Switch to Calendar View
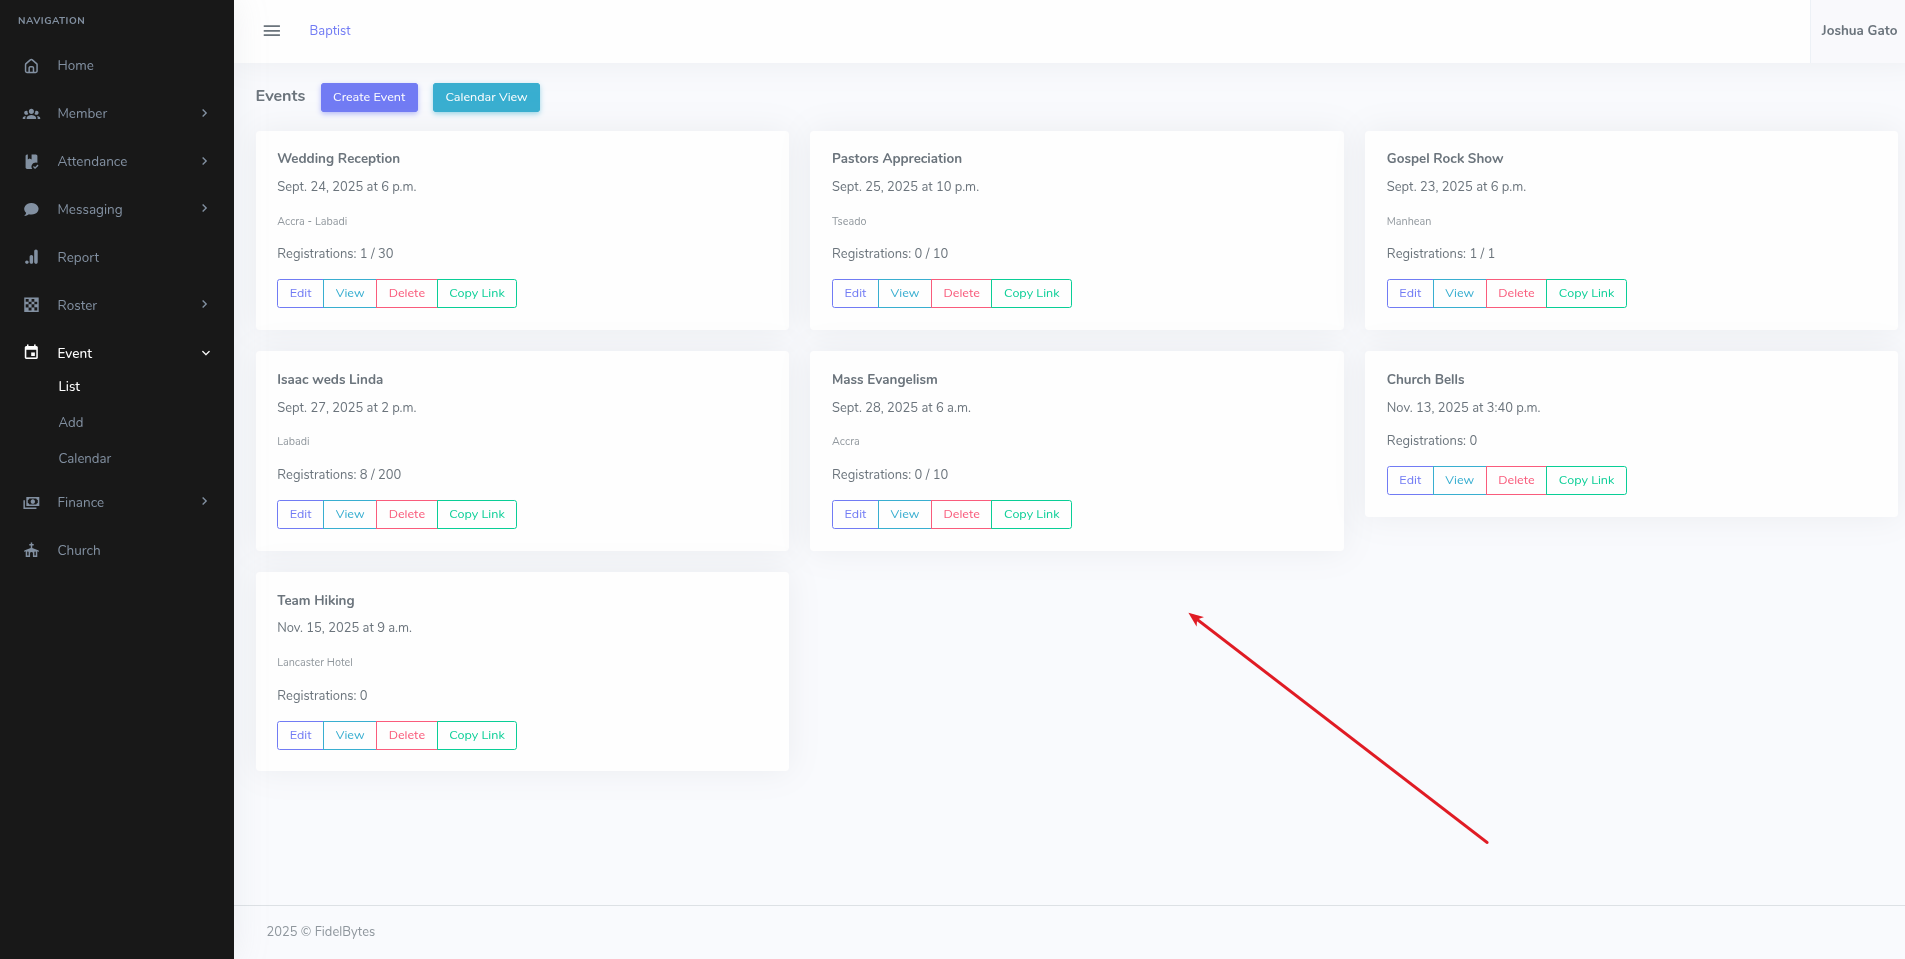Viewport: 1905px width, 959px height. (486, 98)
